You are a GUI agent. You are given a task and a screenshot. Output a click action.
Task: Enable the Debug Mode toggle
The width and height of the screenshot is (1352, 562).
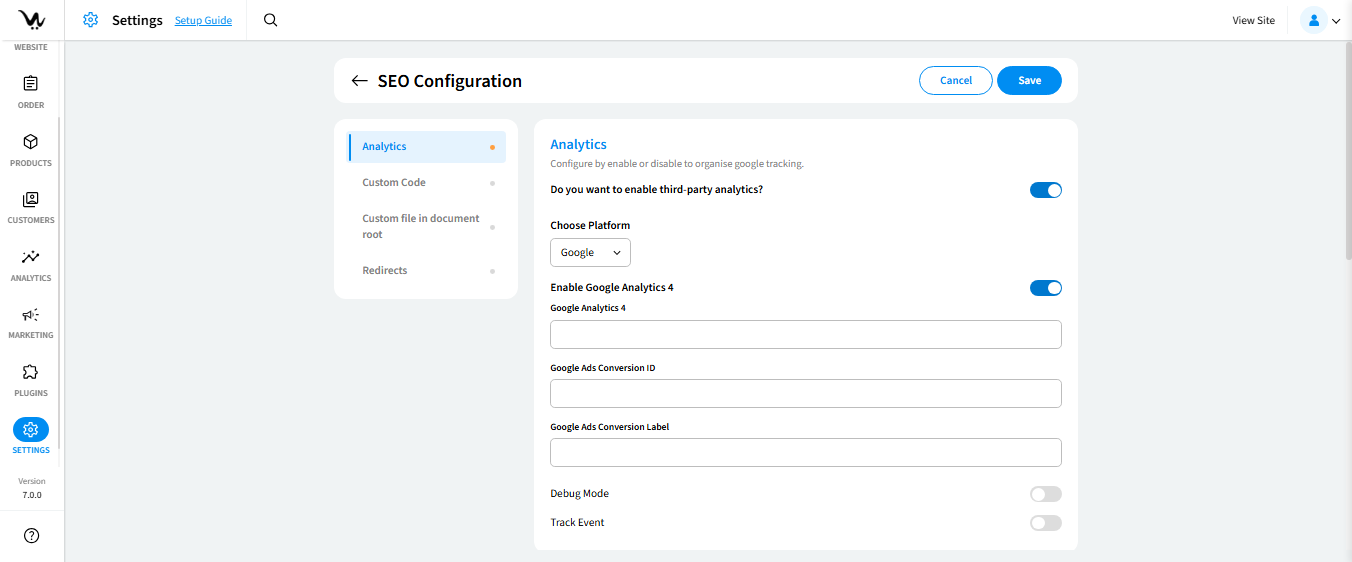pyautogui.click(x=1045, y=494)
